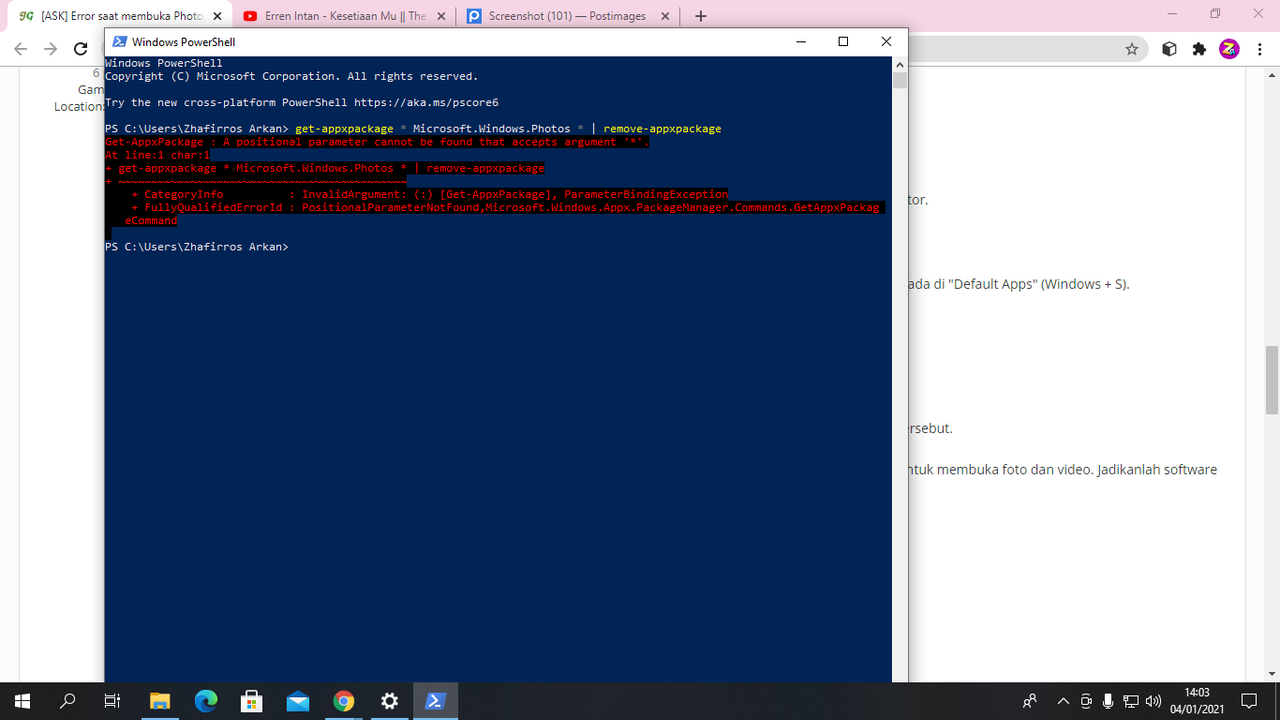The image size is (1280, 720).
Task: Open the PowerShell title bar system menu
Action: [119, 41]
